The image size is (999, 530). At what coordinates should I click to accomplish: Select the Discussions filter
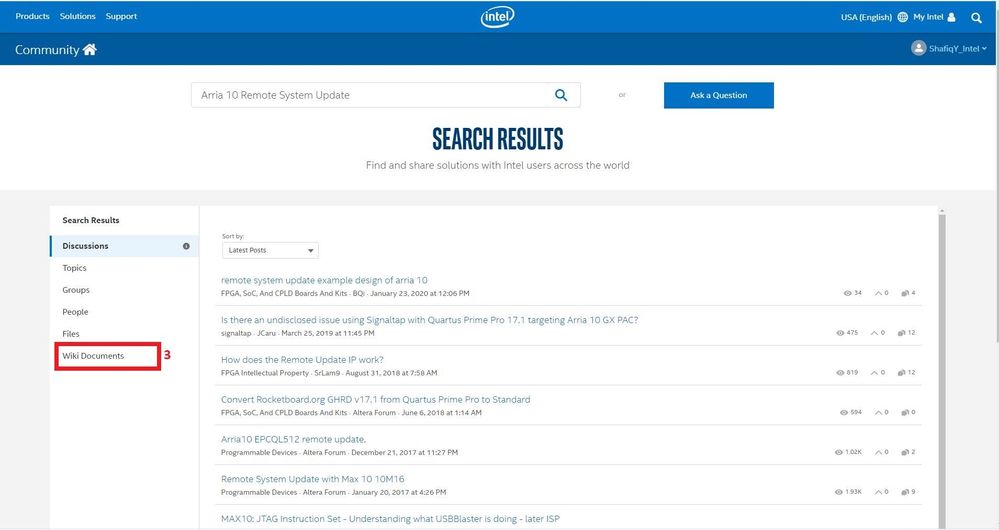point(124,246)
